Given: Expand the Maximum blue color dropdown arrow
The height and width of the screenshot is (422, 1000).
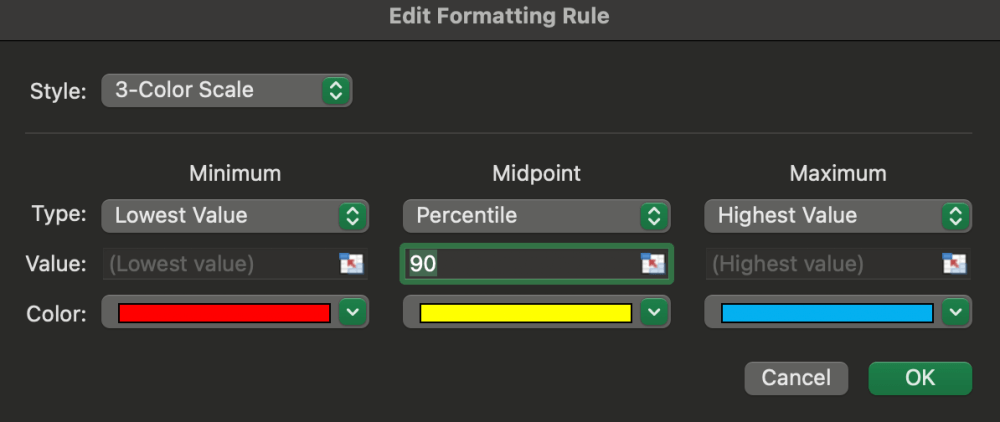Looking at the screenshot, I should pyautogui.click(x=956, y=313).
